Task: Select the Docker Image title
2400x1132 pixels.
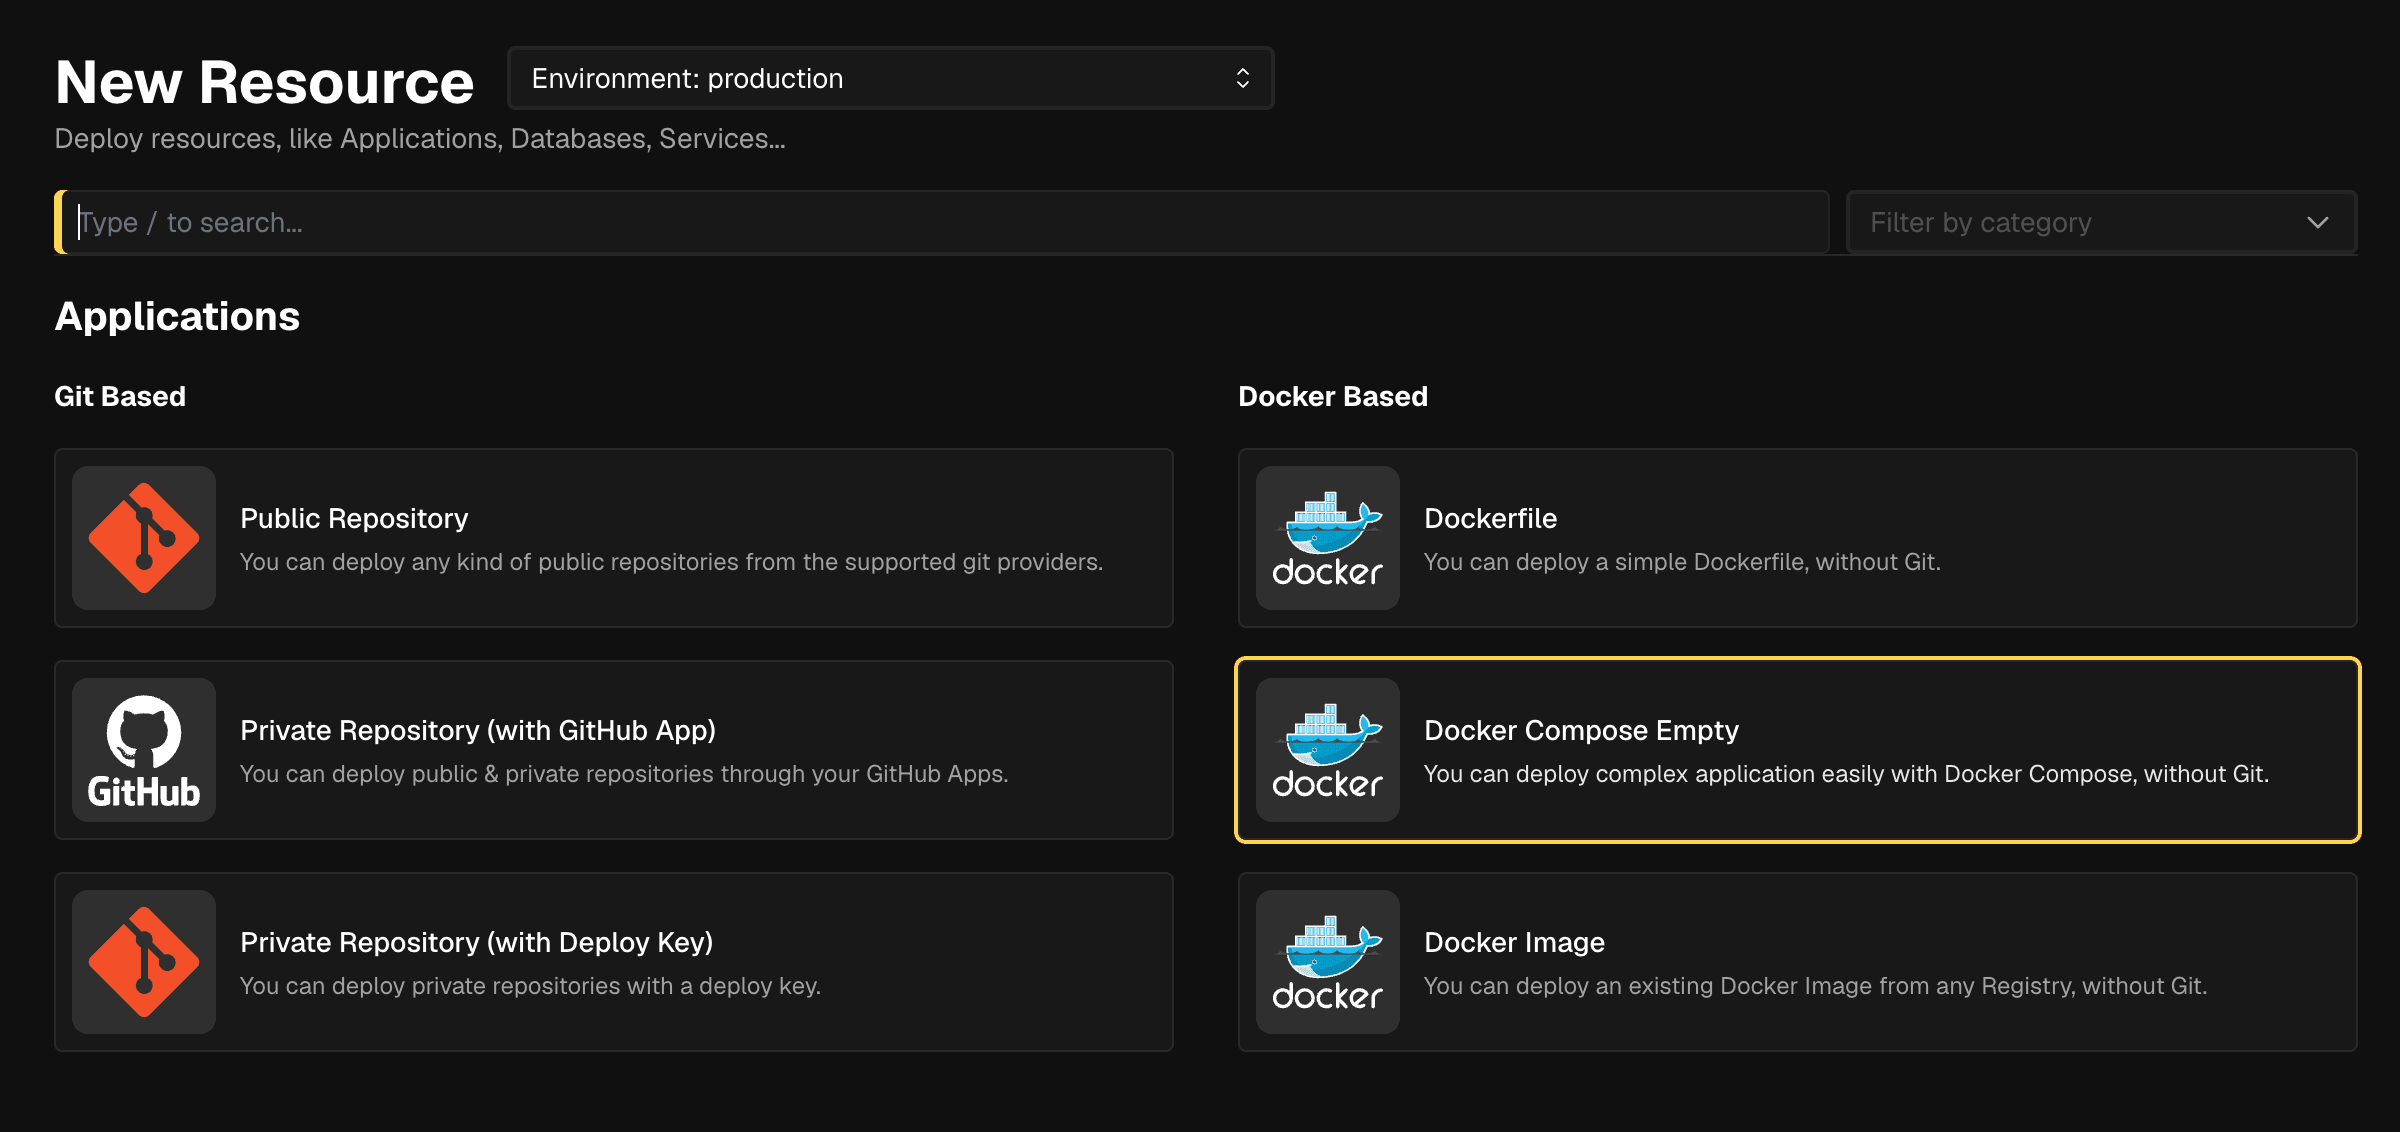Action: [x=1514, y=942]
